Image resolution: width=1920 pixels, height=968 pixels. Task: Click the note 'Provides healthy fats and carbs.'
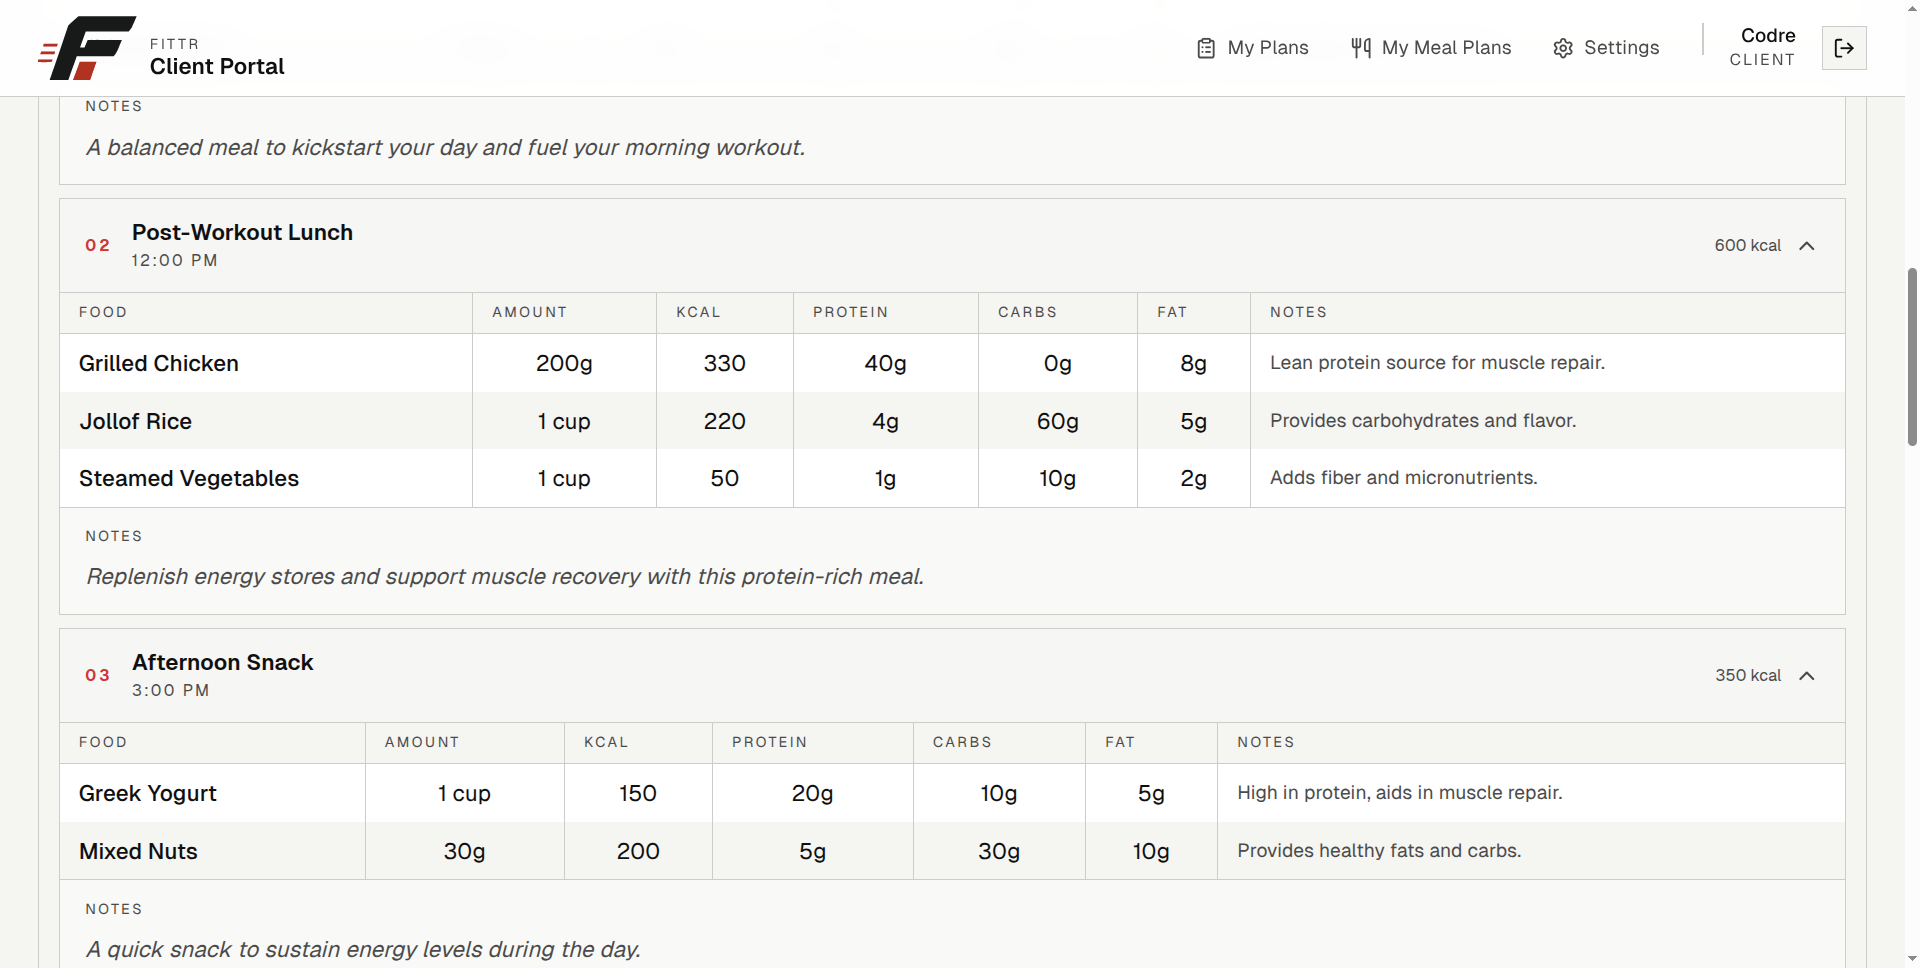tap(1379, 851)
